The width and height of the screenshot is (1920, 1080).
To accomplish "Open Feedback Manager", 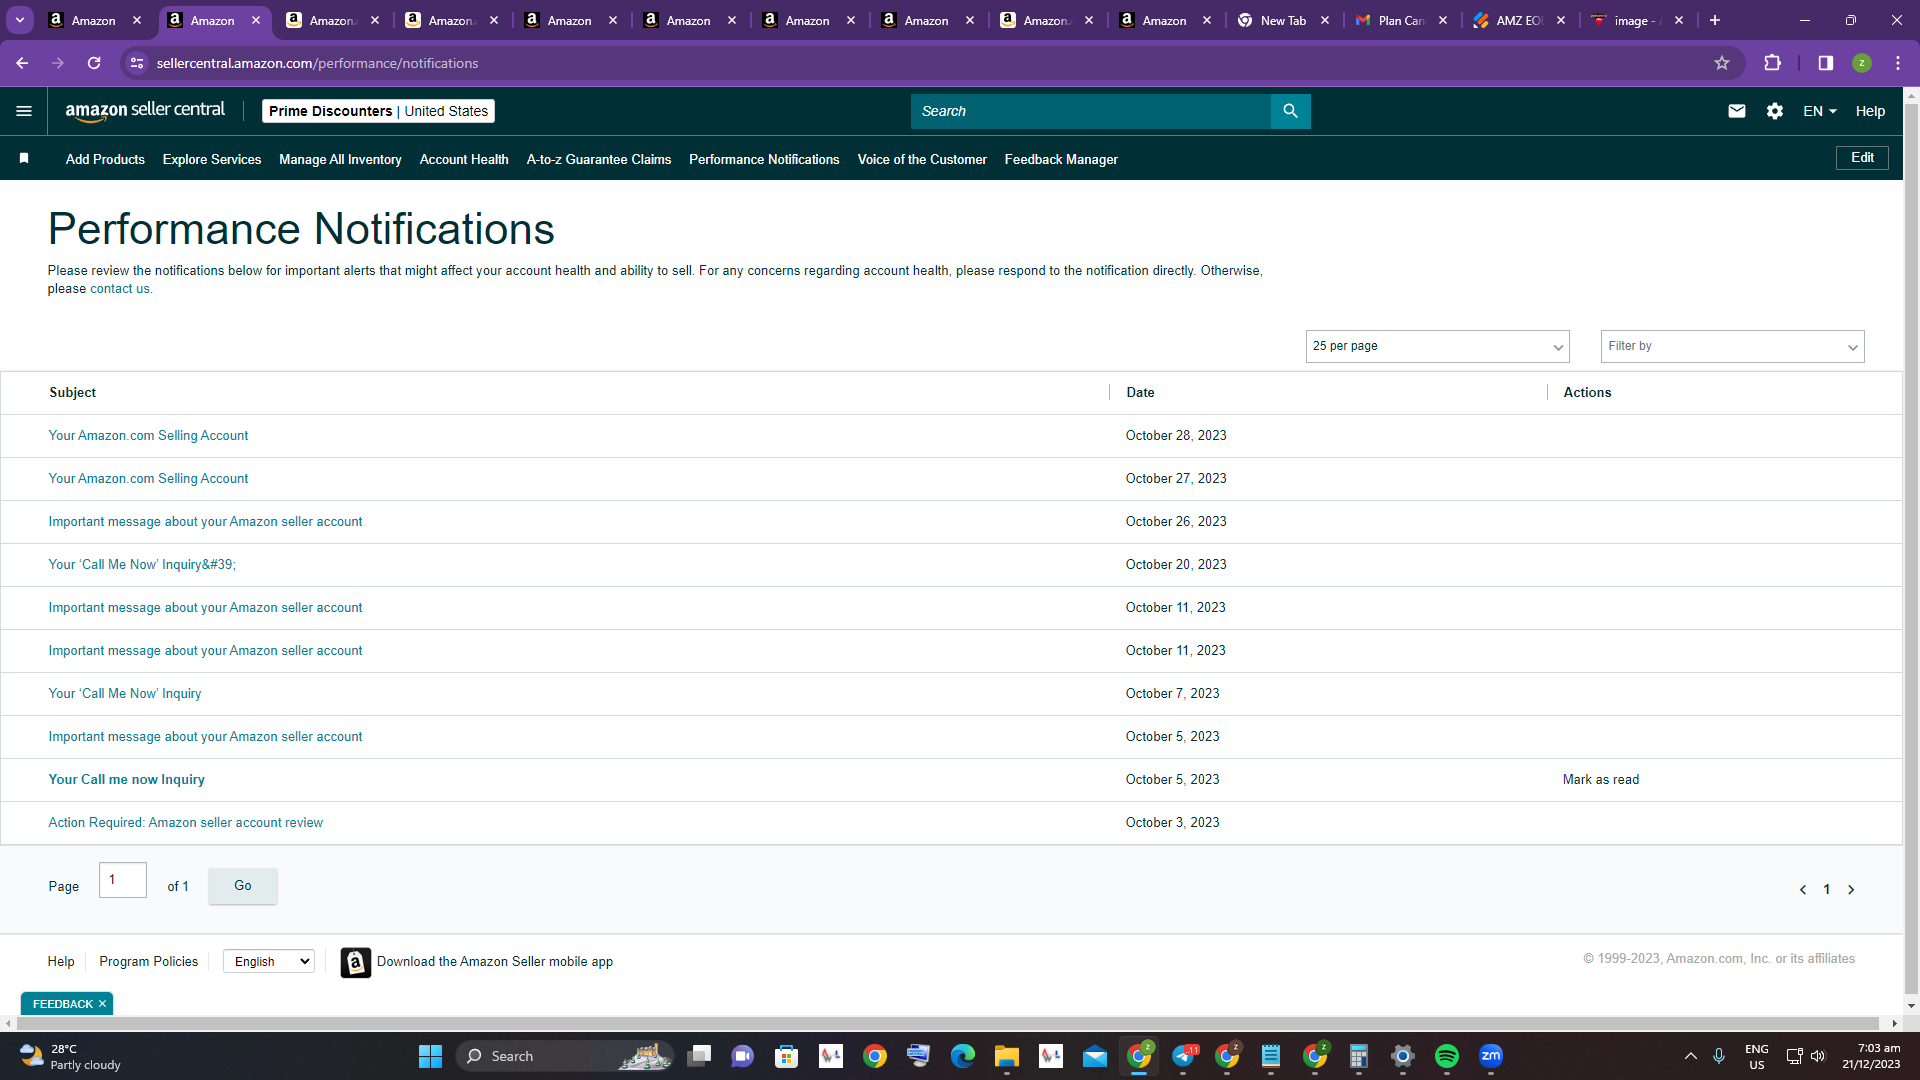I will (1061, 160).
